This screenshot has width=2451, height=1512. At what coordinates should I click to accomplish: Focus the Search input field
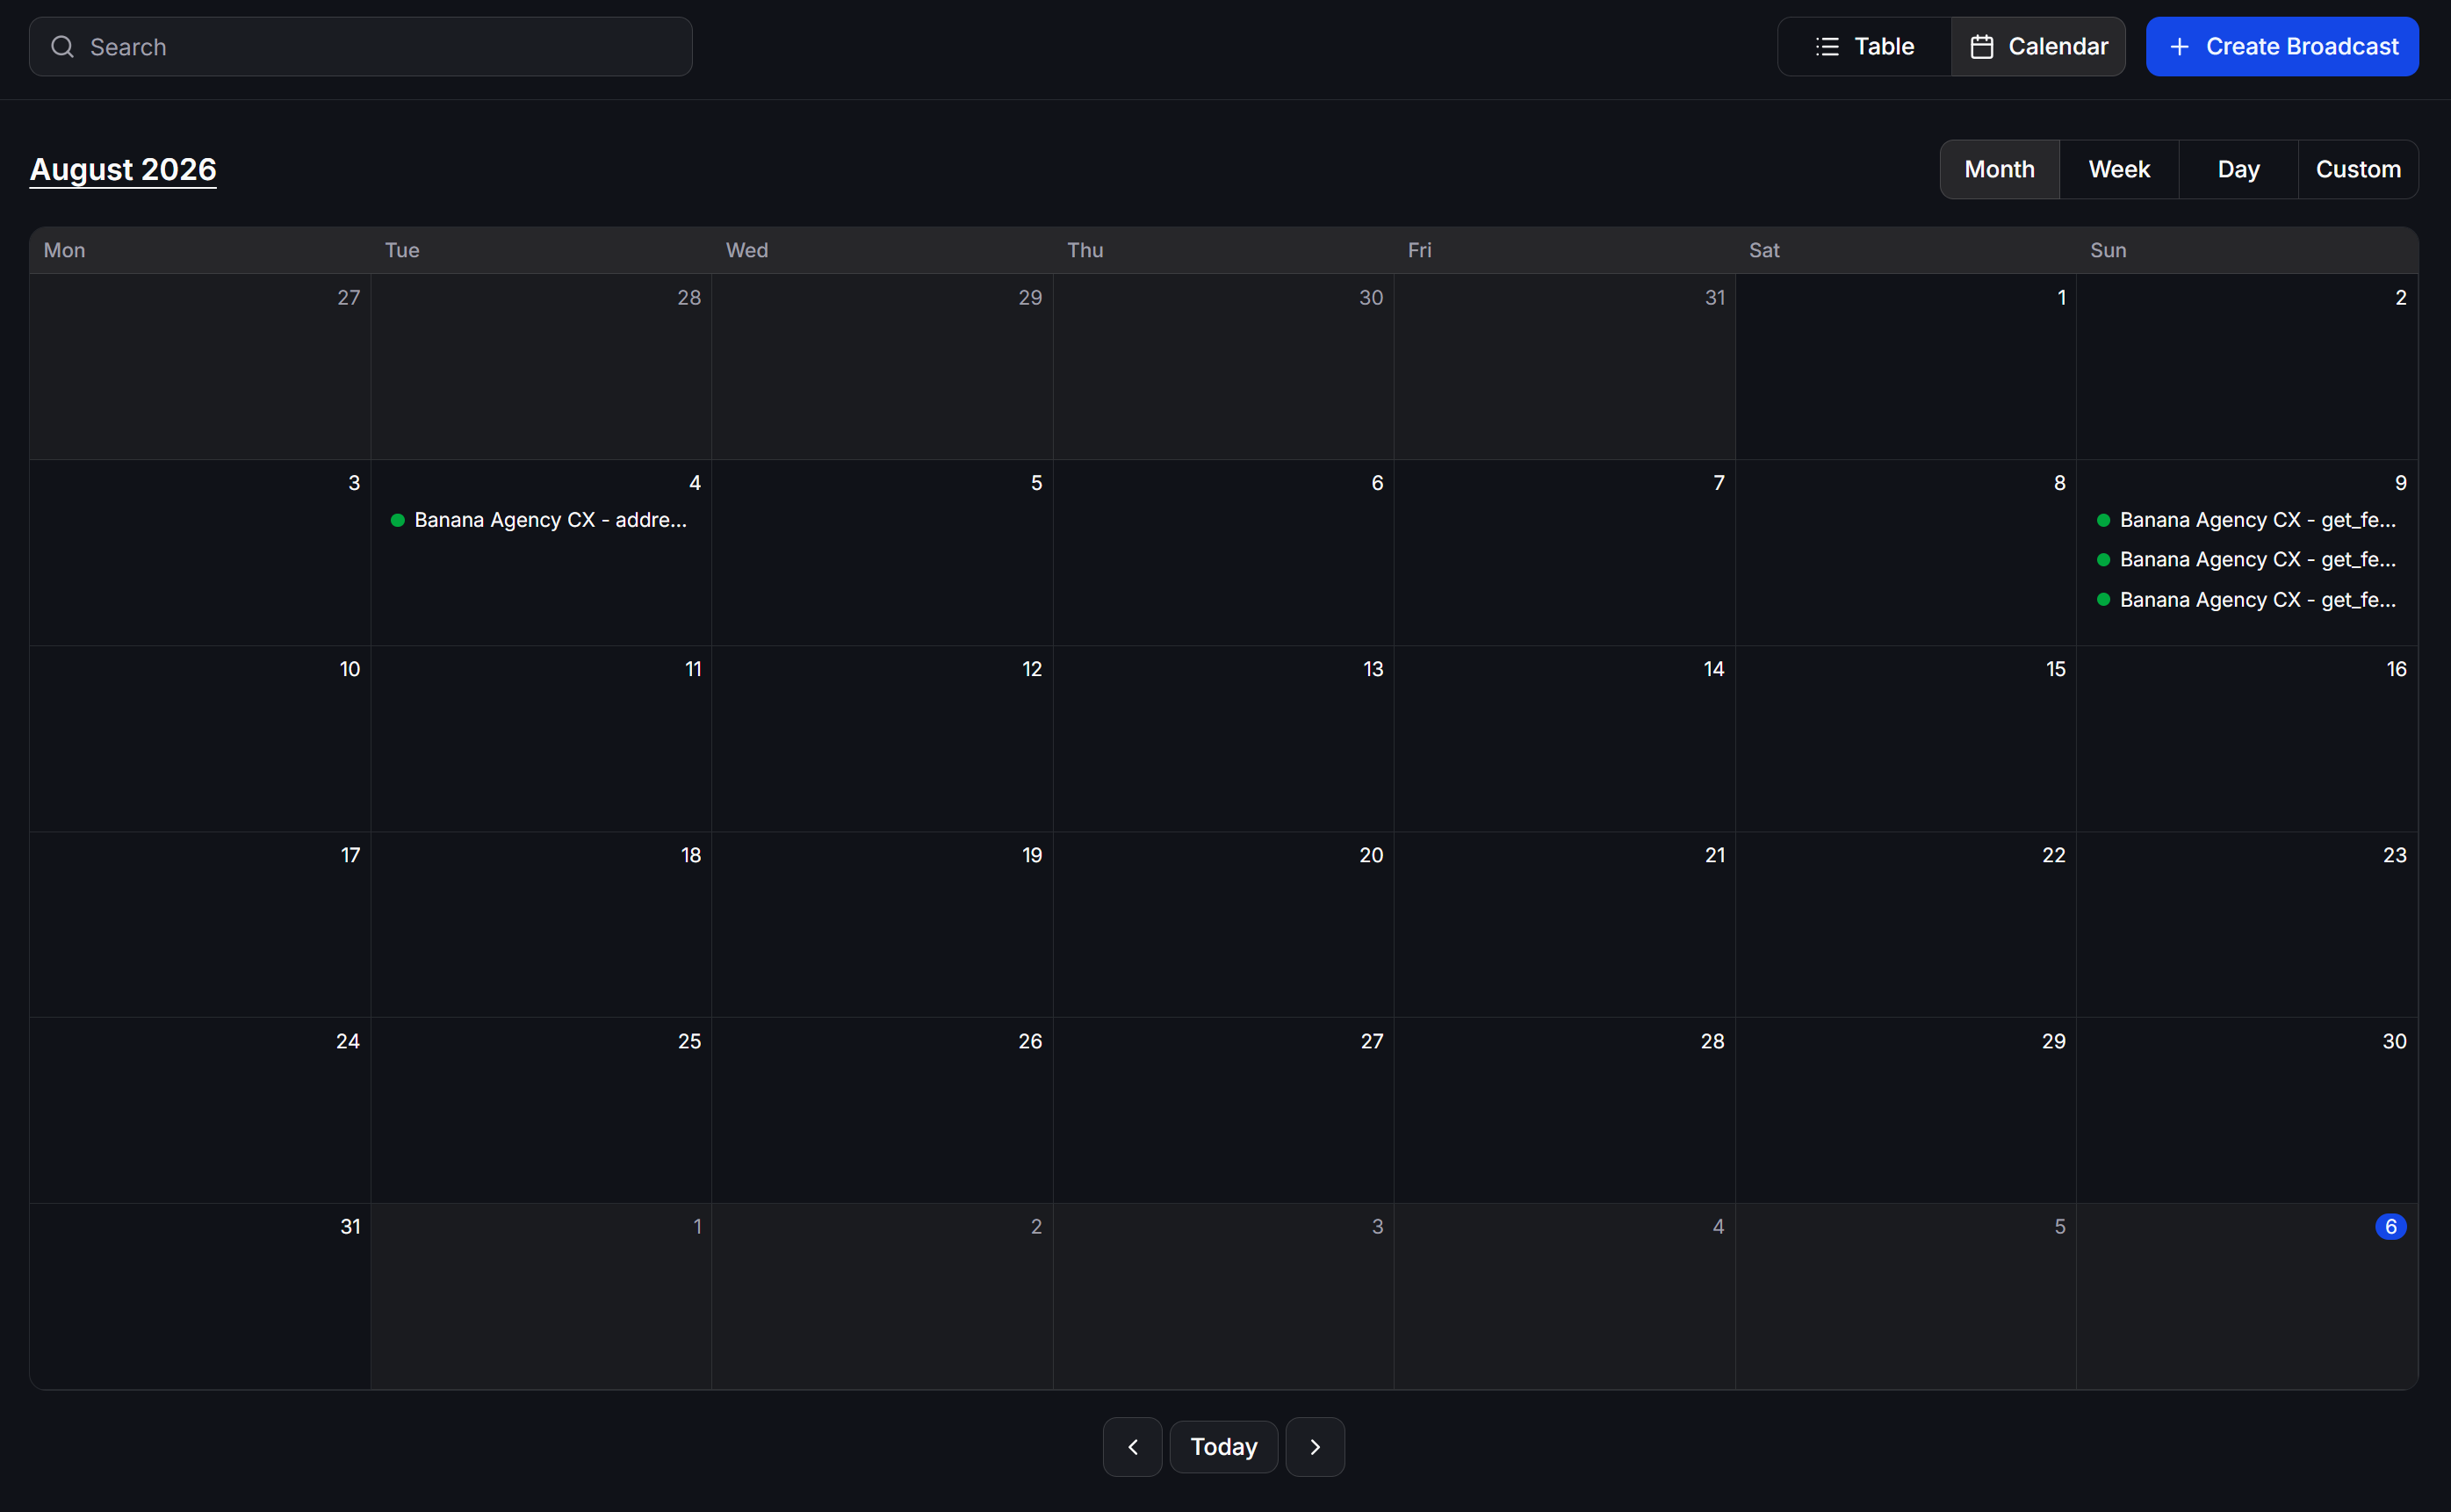360,47
